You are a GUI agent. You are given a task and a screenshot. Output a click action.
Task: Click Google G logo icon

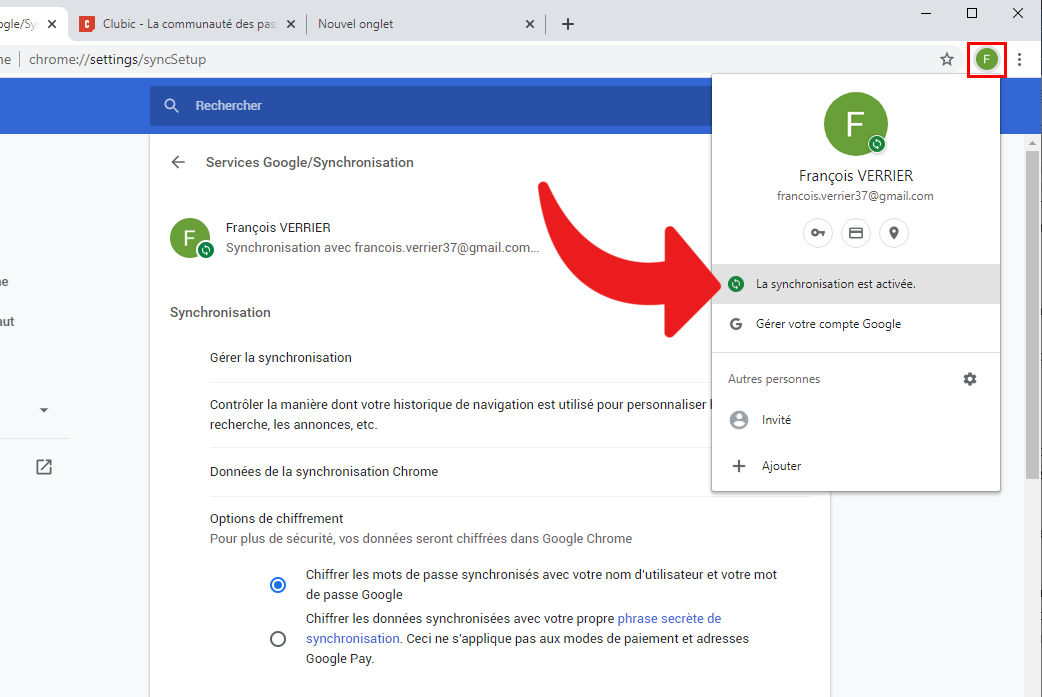click(x=736, y=324)
